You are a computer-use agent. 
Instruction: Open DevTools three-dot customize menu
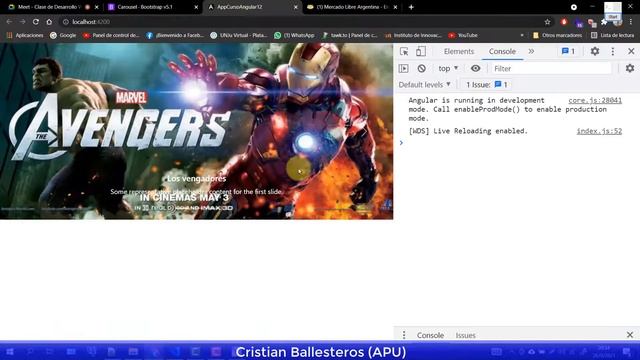pos(613,51)
